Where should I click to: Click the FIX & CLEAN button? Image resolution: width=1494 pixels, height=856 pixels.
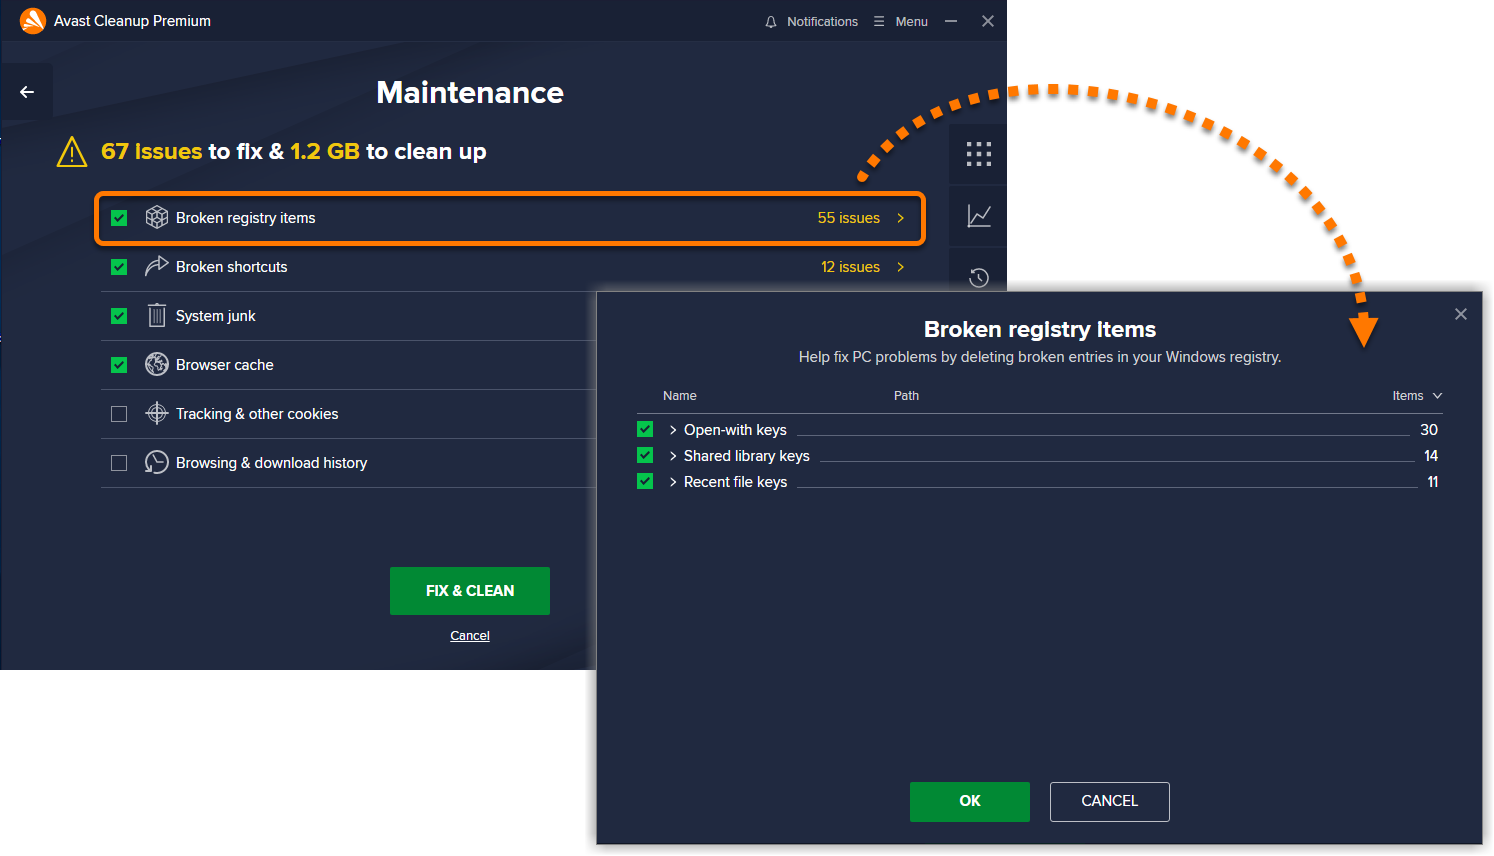(470, 591)
